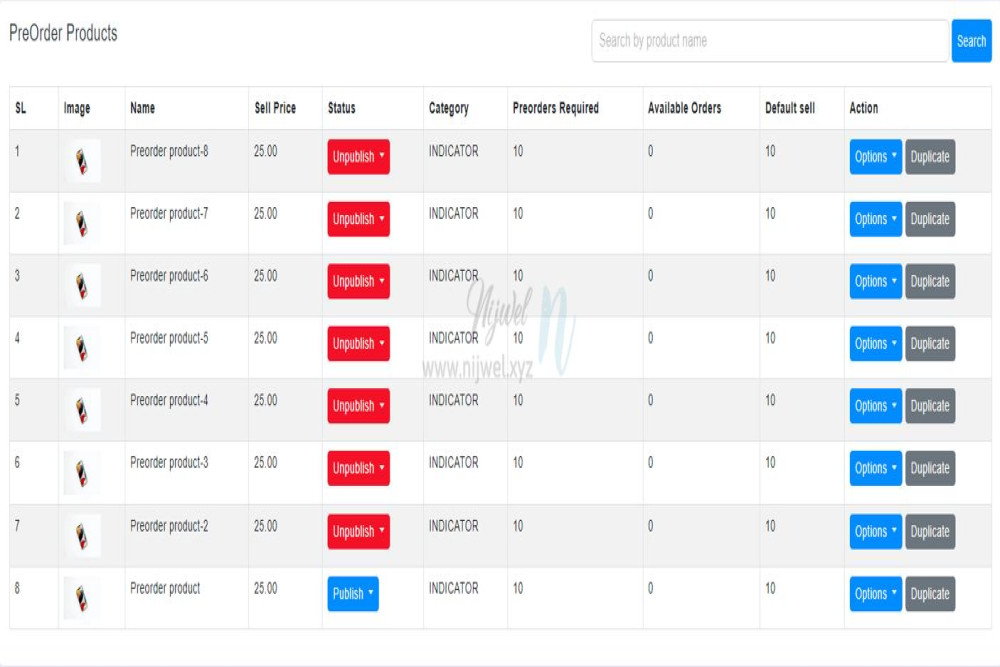Click product image thumbnail for Preorder product-6

click(82, 286)
